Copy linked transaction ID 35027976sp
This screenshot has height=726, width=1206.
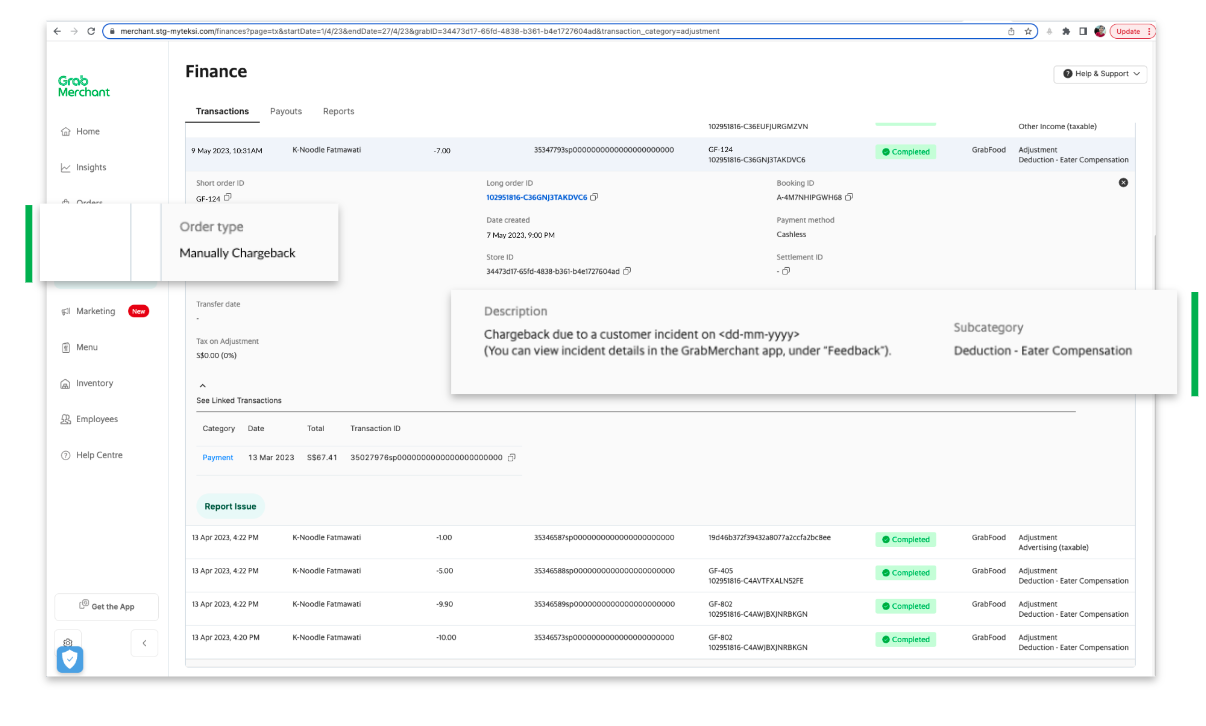(x=512, y=457)
